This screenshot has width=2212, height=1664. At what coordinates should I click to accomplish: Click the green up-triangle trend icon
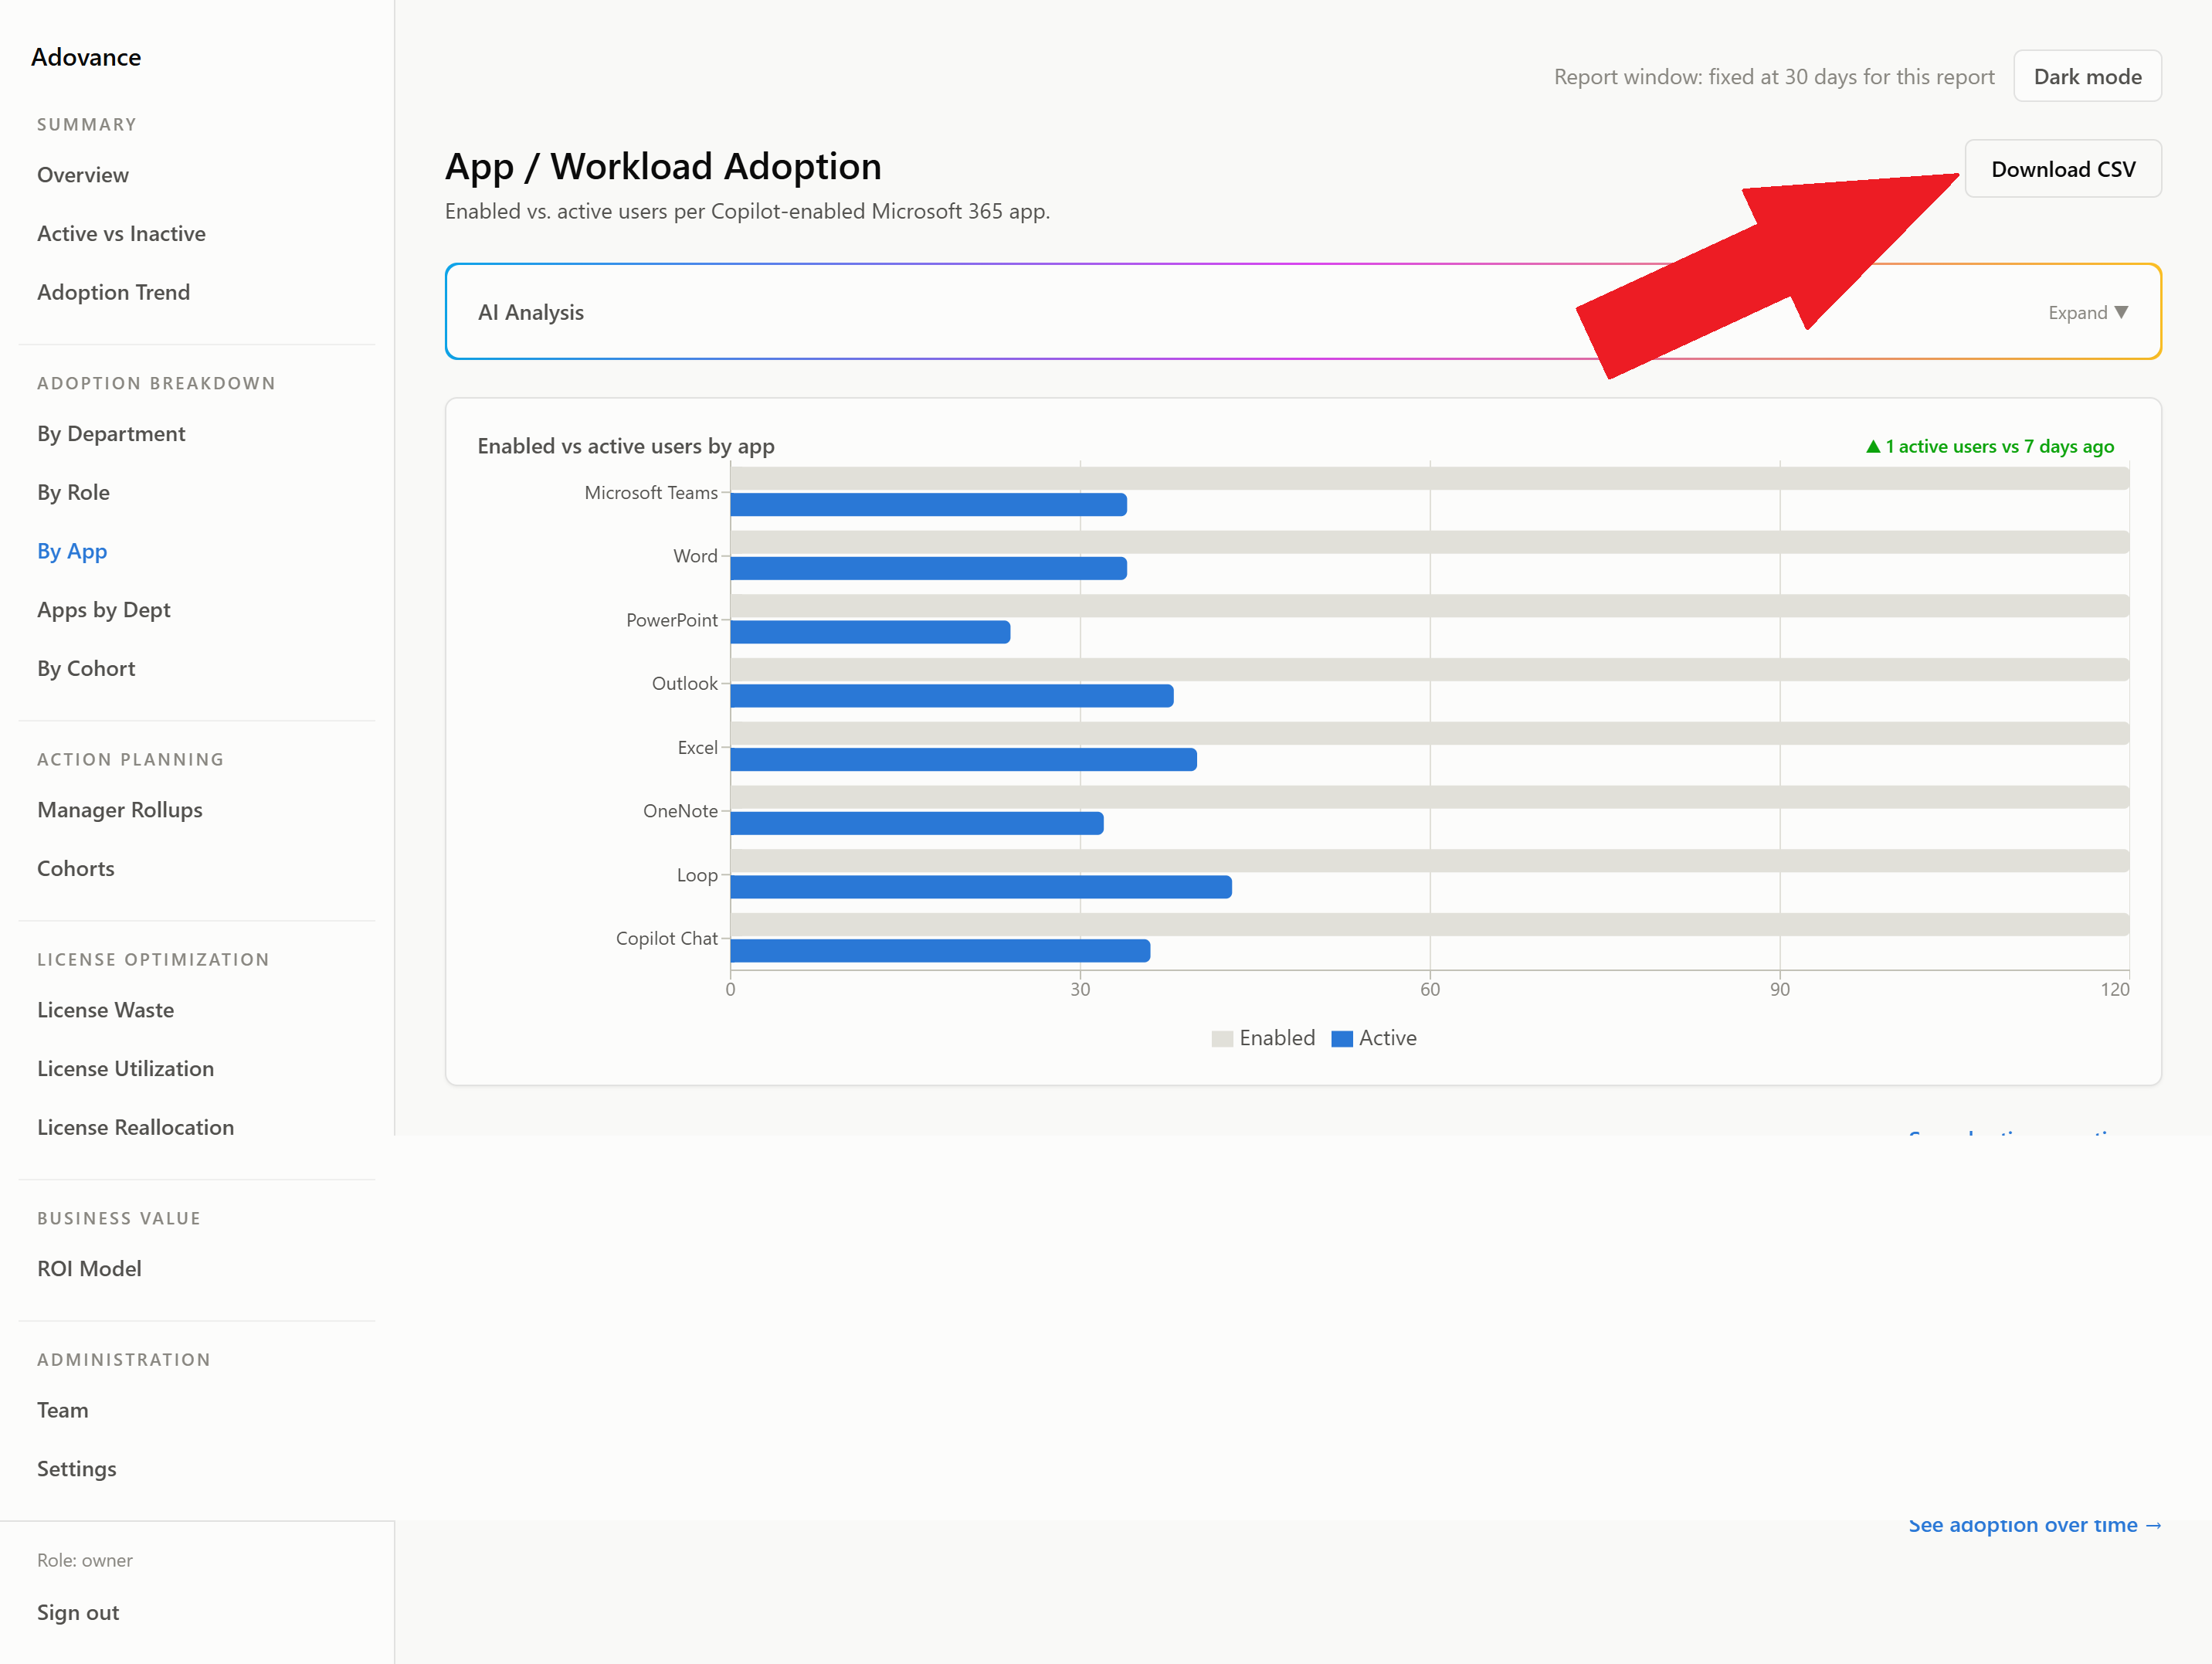(1873, 447)
